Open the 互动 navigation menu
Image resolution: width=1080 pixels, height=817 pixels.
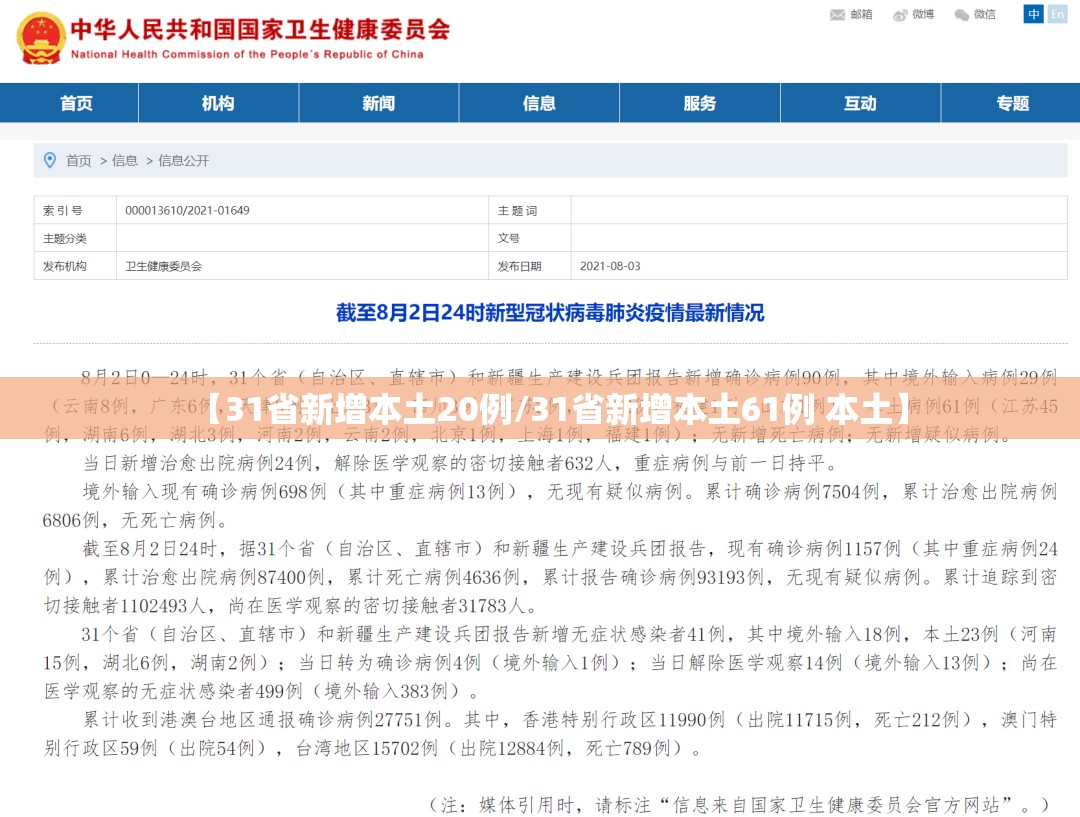click(860, 103)
